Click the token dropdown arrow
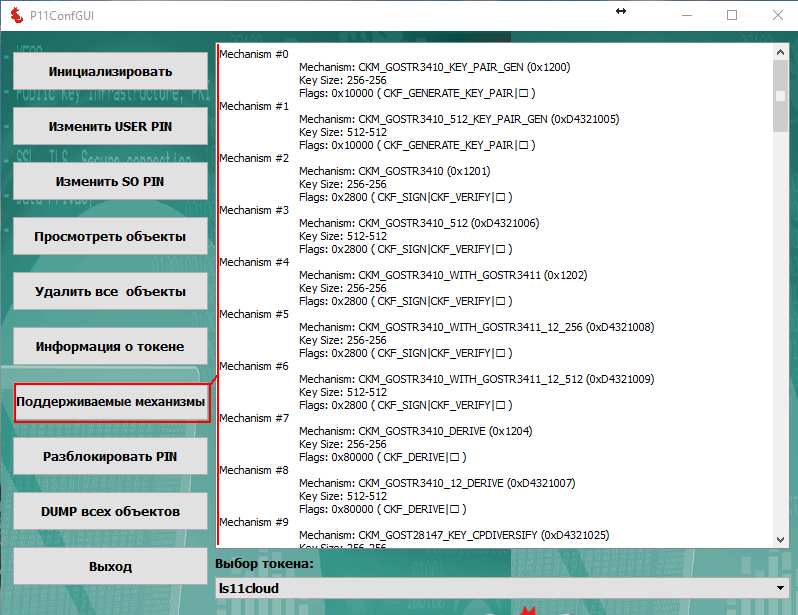 [780, 588]
